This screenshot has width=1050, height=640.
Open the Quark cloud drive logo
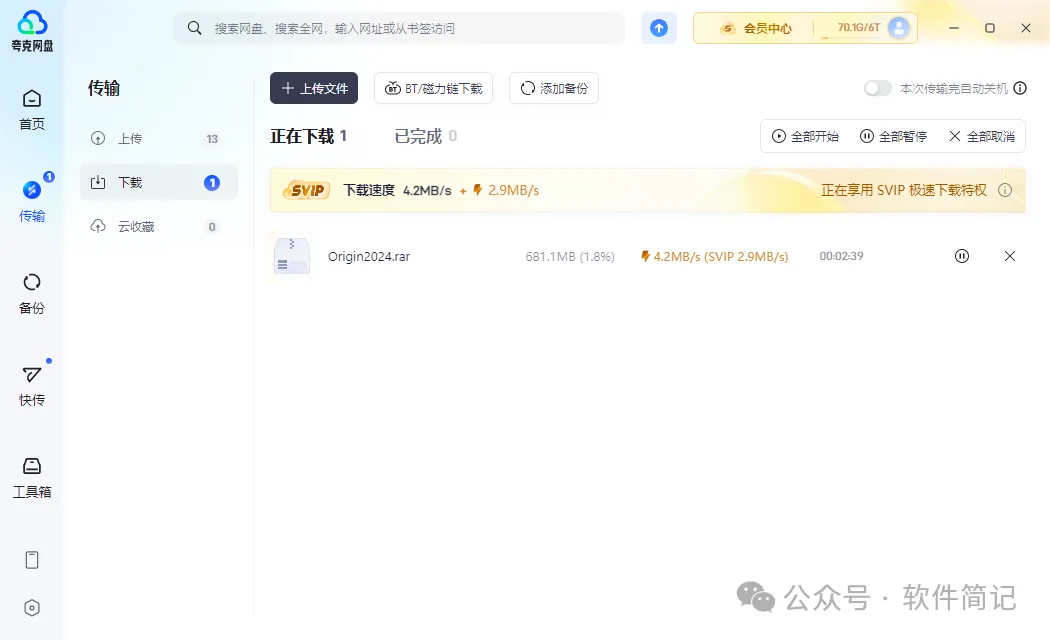[x=32, y=31]
